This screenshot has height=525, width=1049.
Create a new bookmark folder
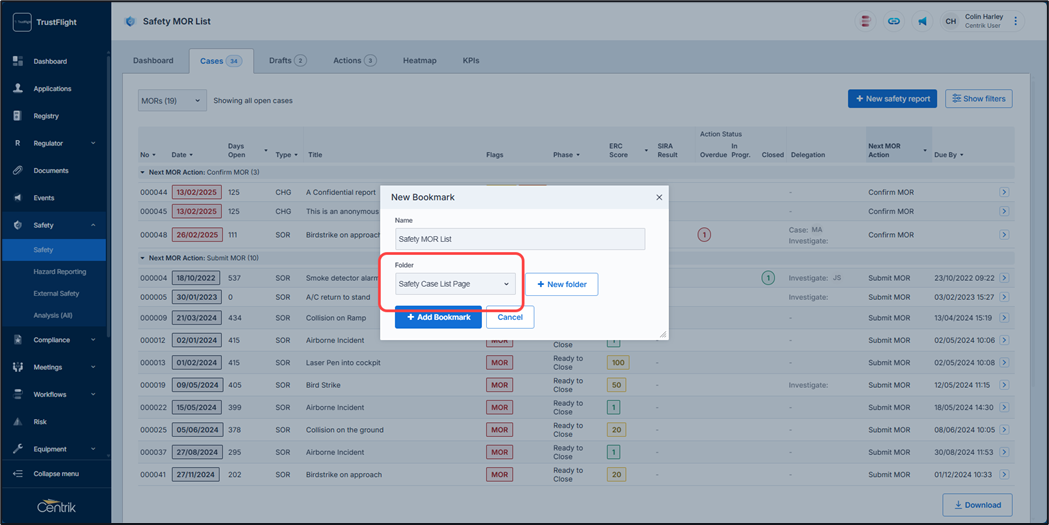point(562,284)
